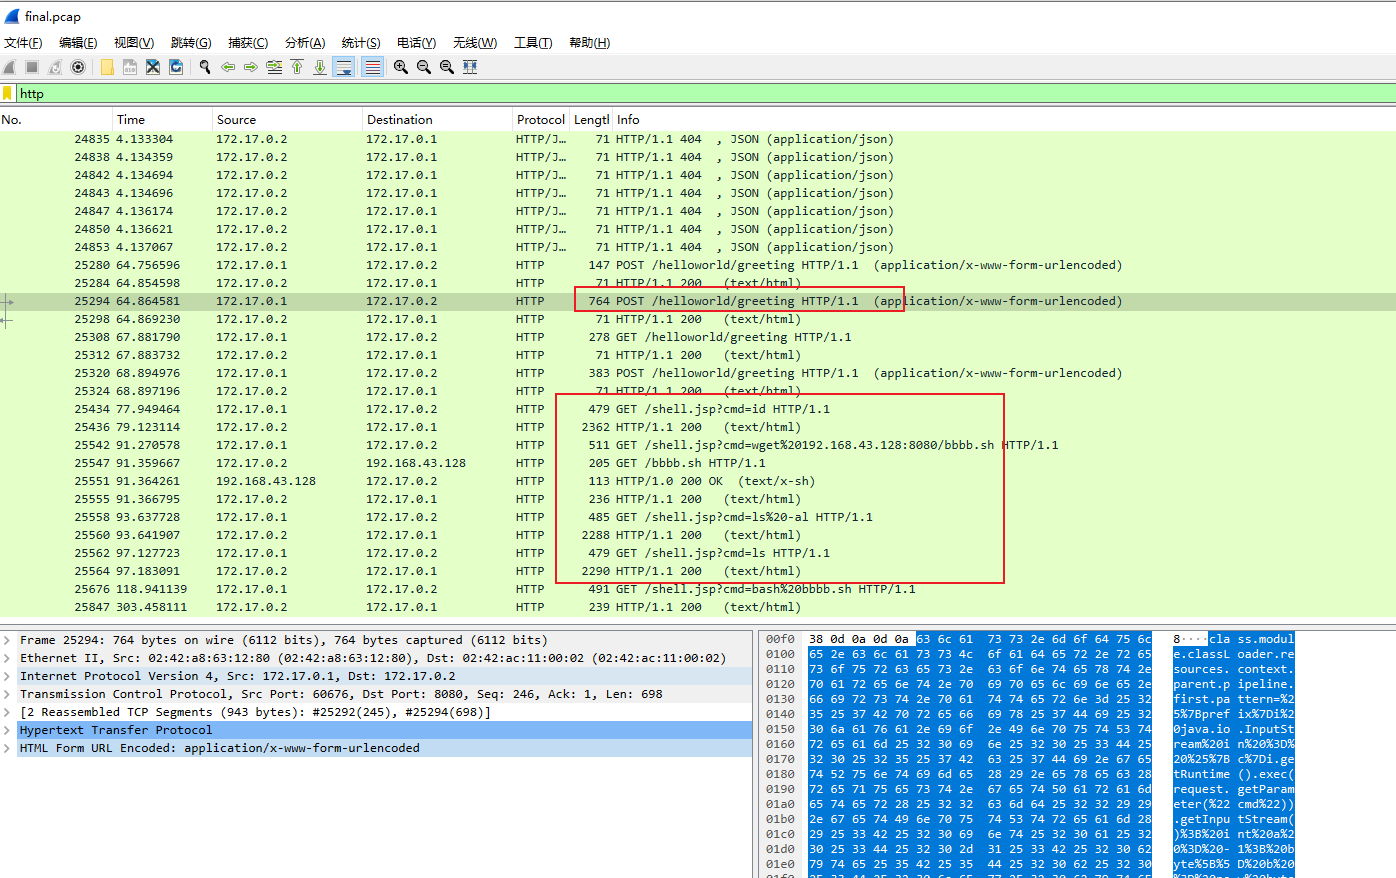Select packet 24835 with the 404 JSON response

coord(698,139)
